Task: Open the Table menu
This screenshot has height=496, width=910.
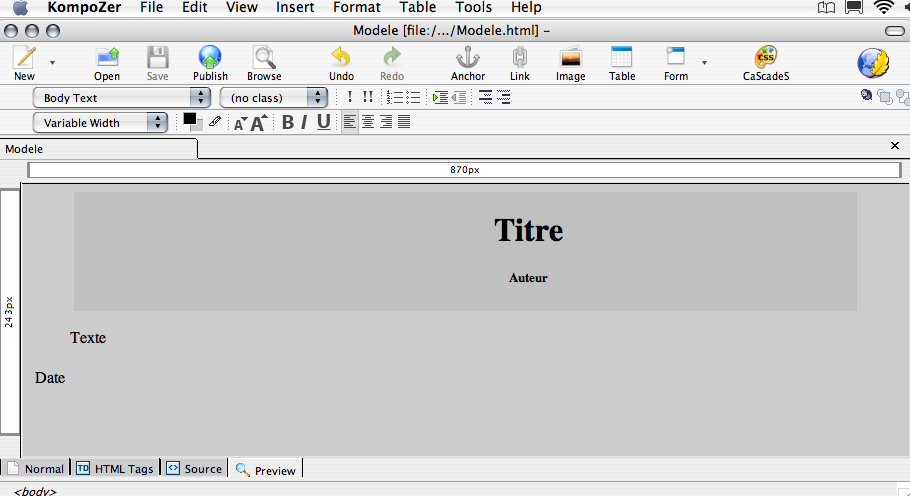Action: [x=417, y=7]
